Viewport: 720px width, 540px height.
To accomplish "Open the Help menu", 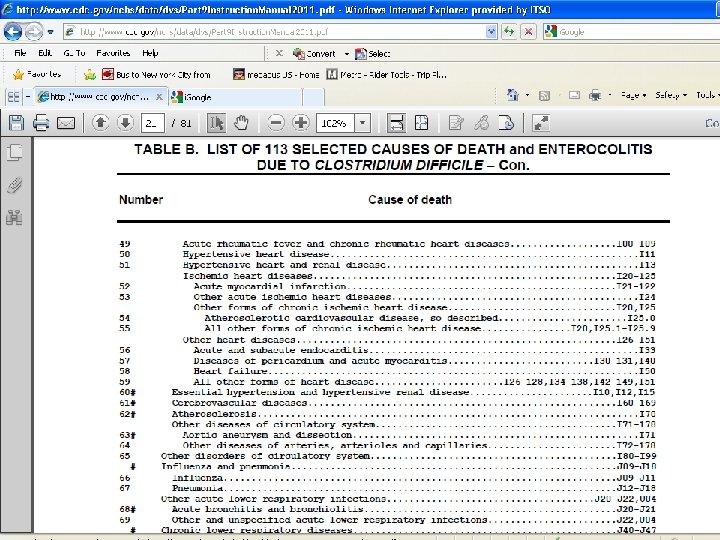I will point(150,53).
